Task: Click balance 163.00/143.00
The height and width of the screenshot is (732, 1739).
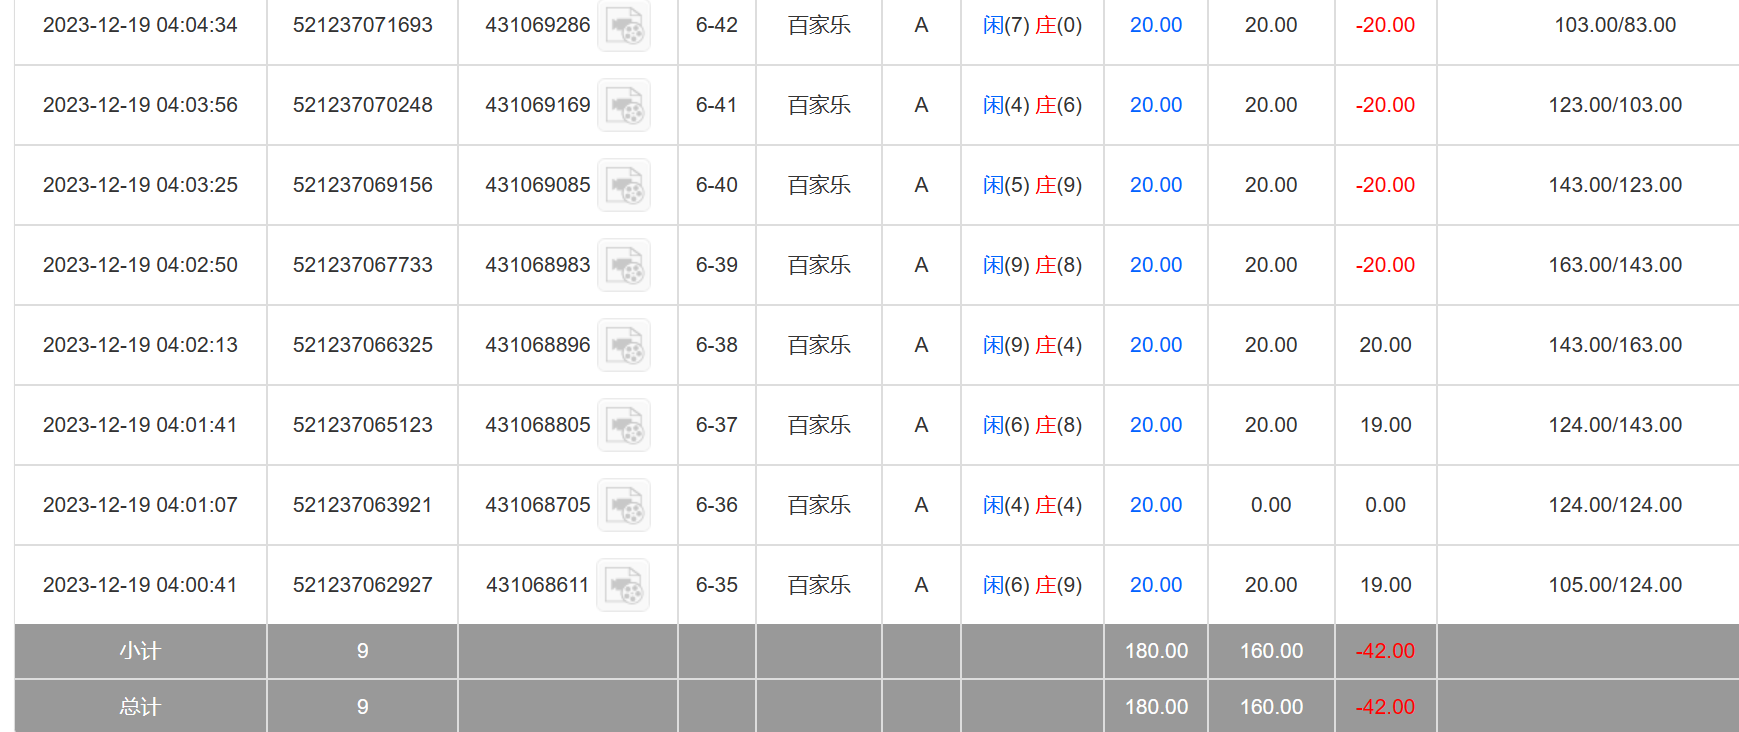Action: coord(1615,265)
